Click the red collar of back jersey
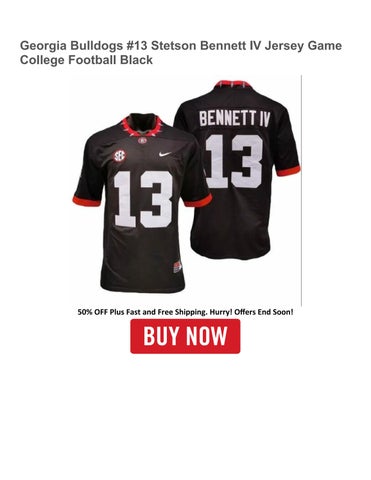 coord(233,85)
